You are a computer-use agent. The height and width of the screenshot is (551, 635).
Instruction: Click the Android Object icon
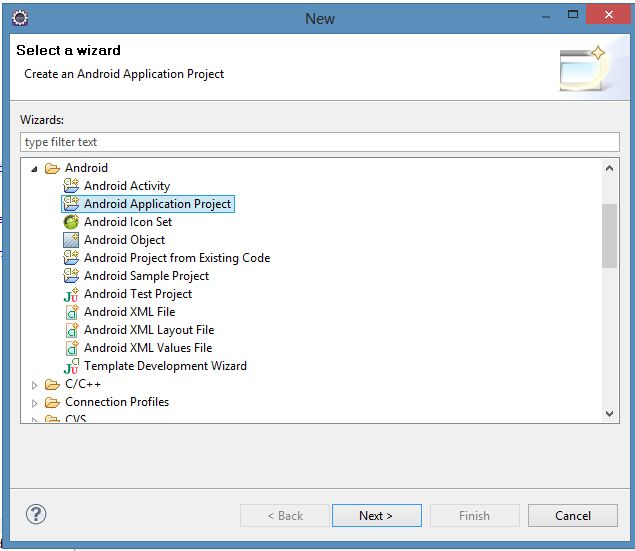[71, 240]
